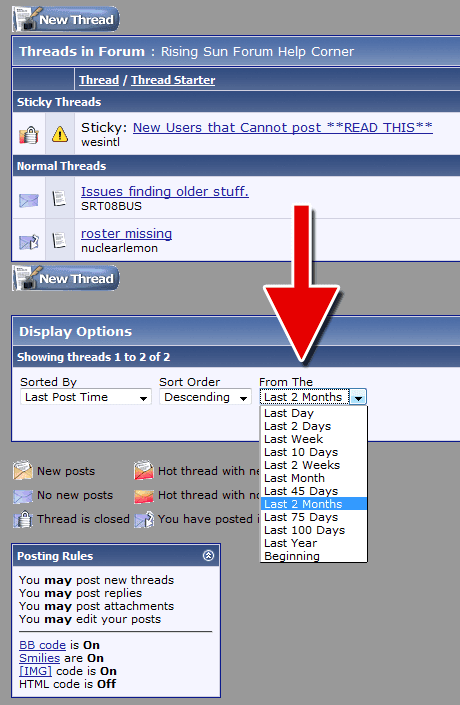Image resolution: width=460 pixels, height=705 pixels.
Task: Click the Posting Rules header text
Action: pos(55,556)
